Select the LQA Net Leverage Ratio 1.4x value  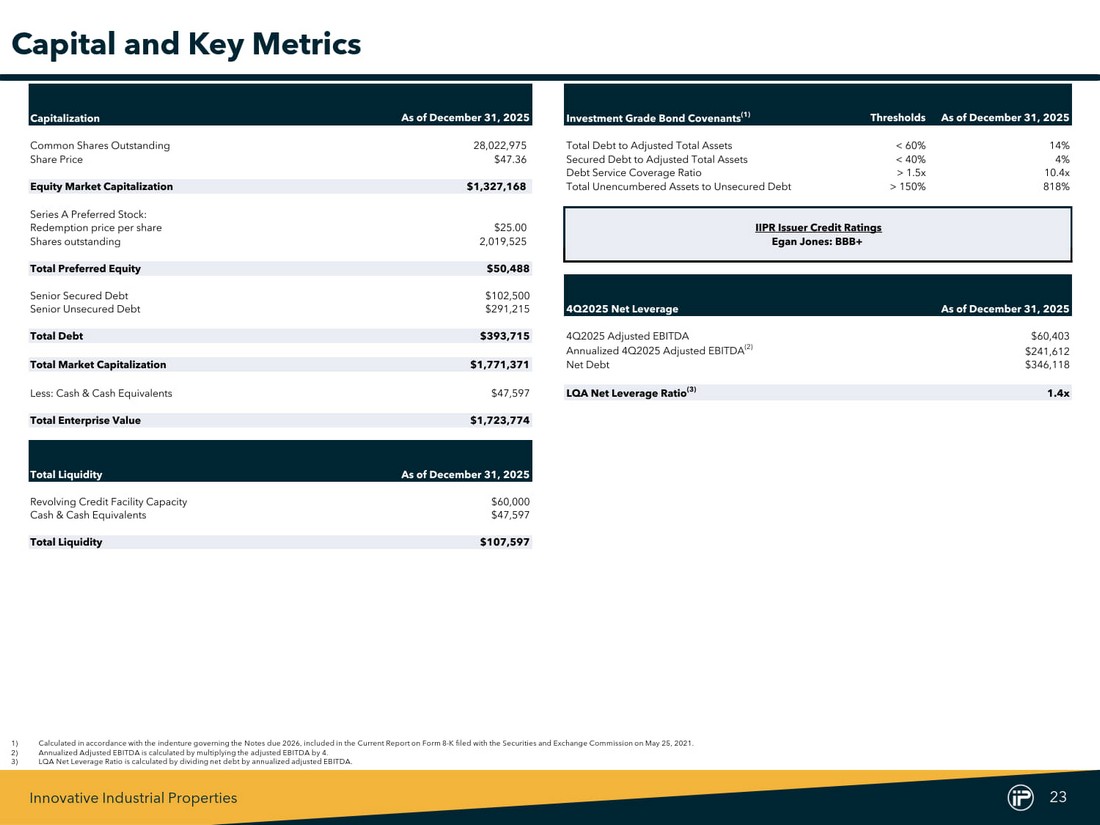click(x=1057, y=394)
